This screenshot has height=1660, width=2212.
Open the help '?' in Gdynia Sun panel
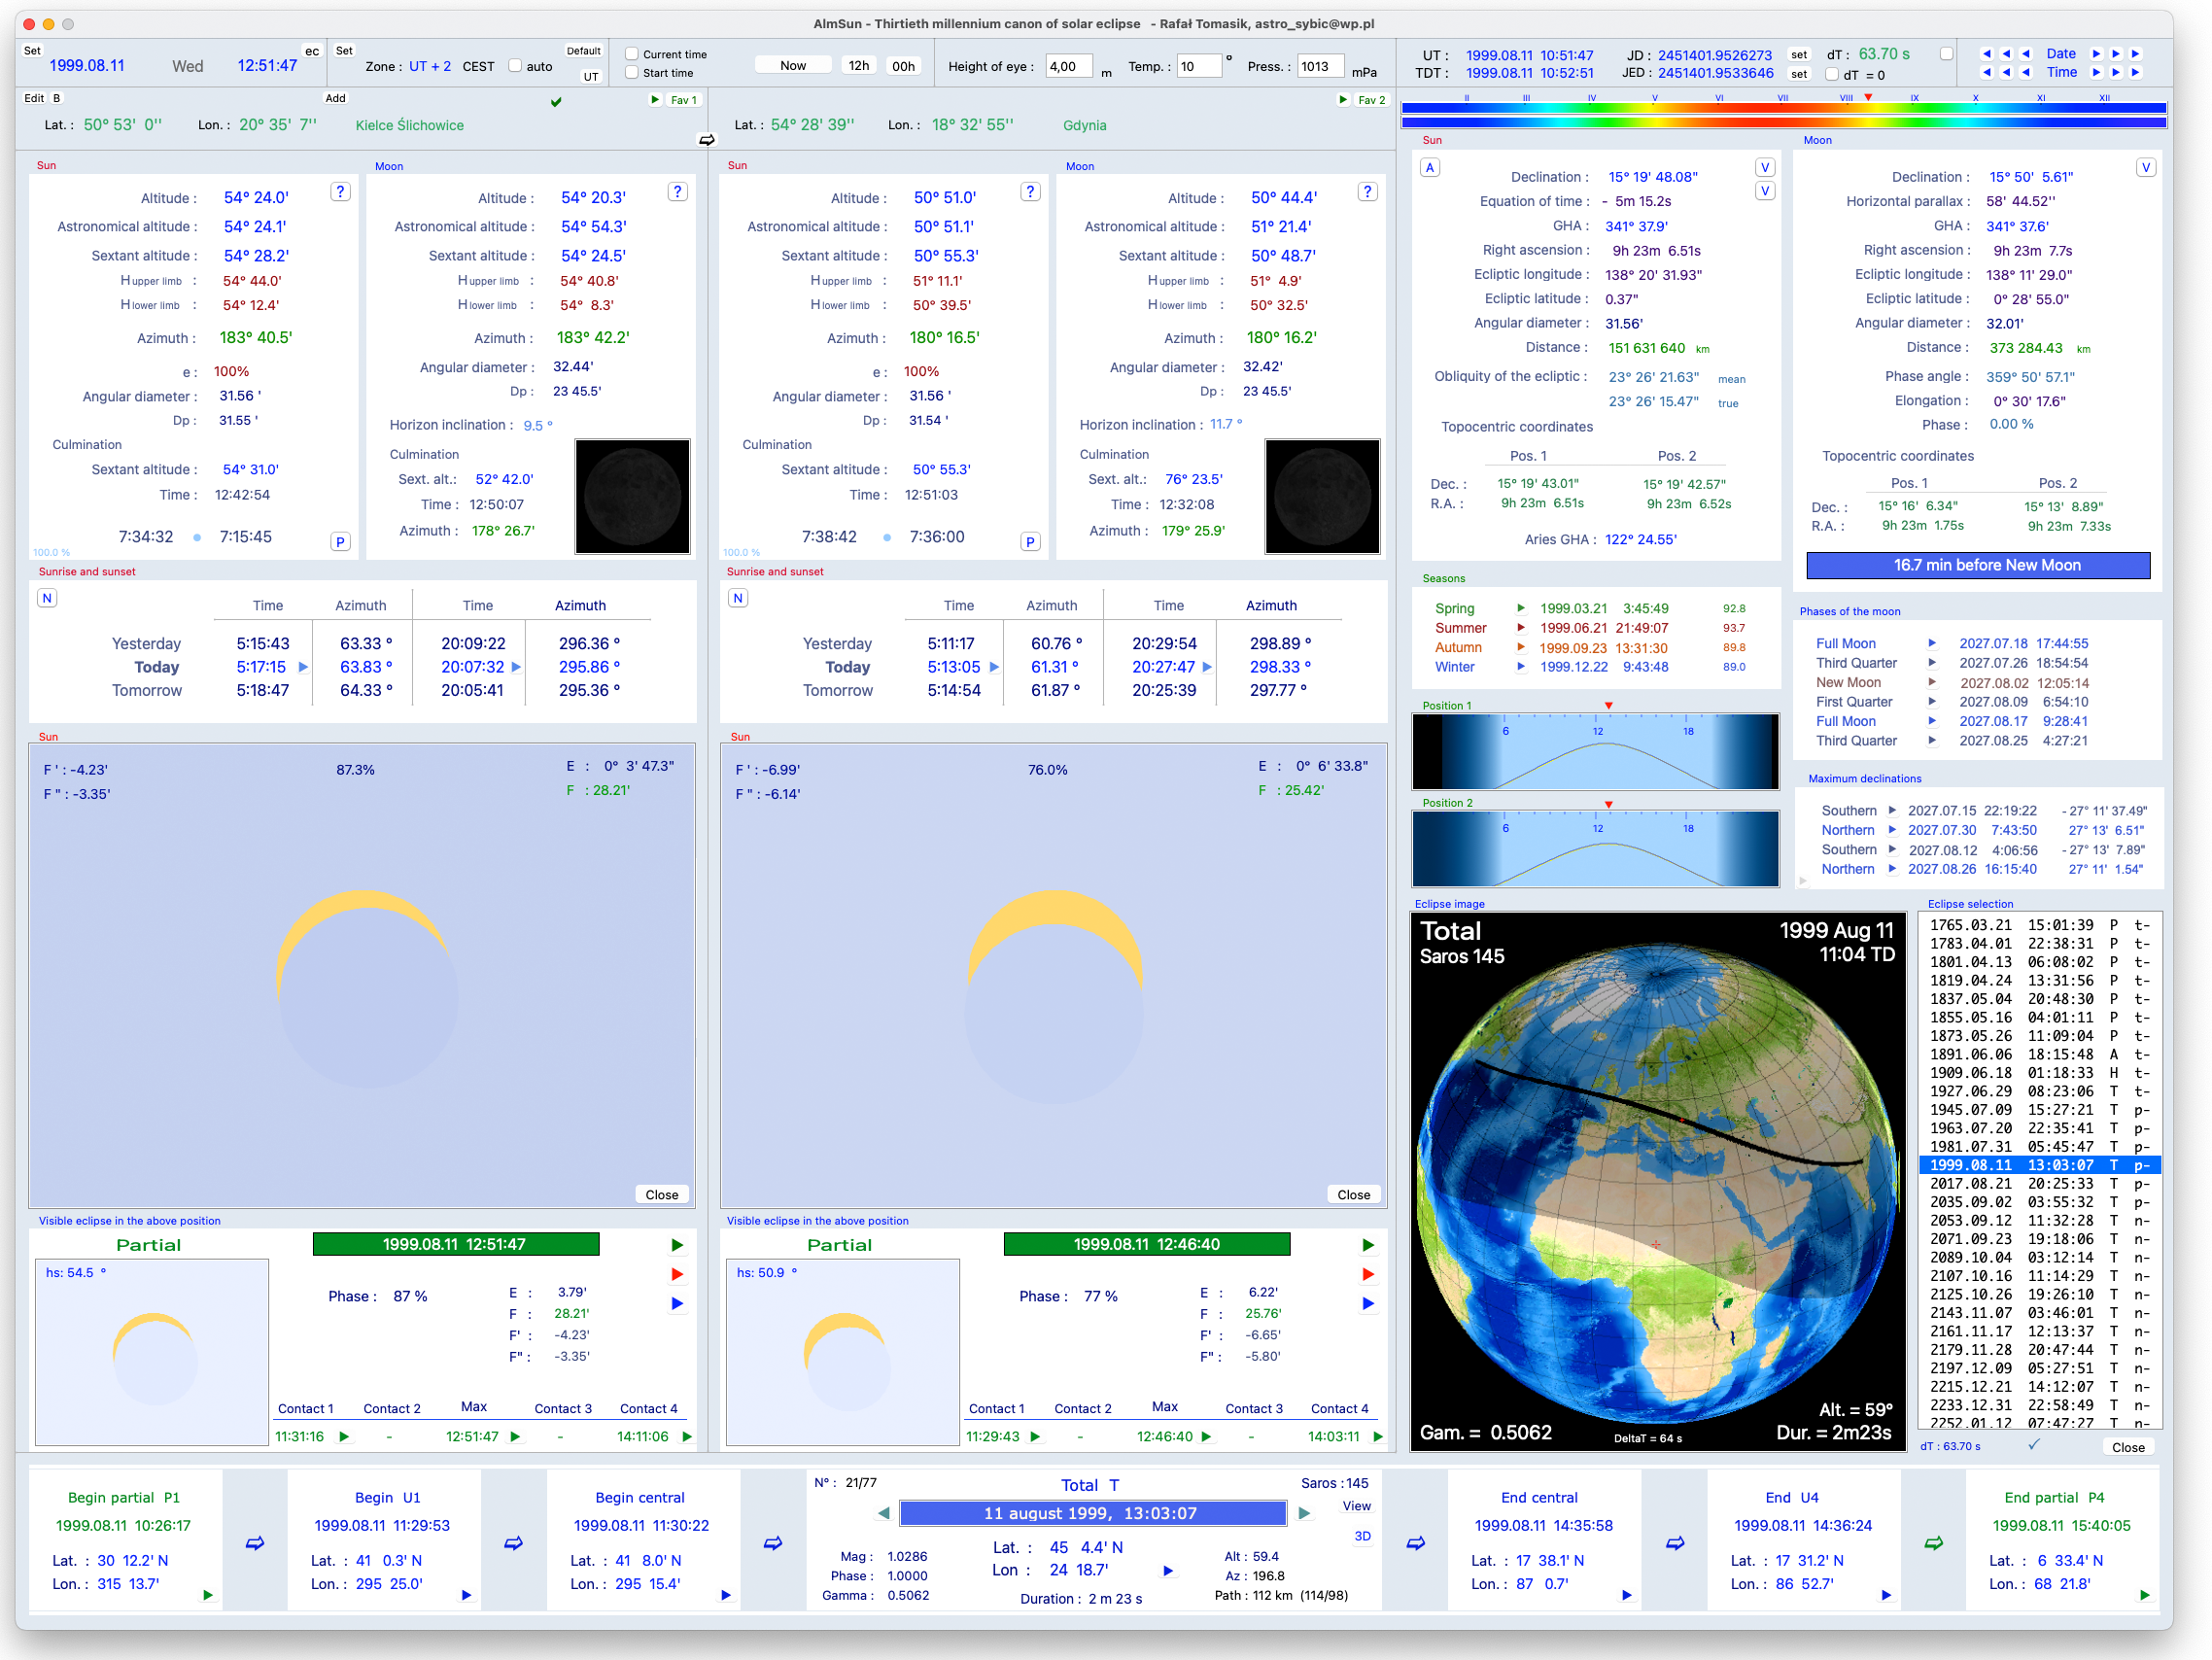[x=1030, y=192]
